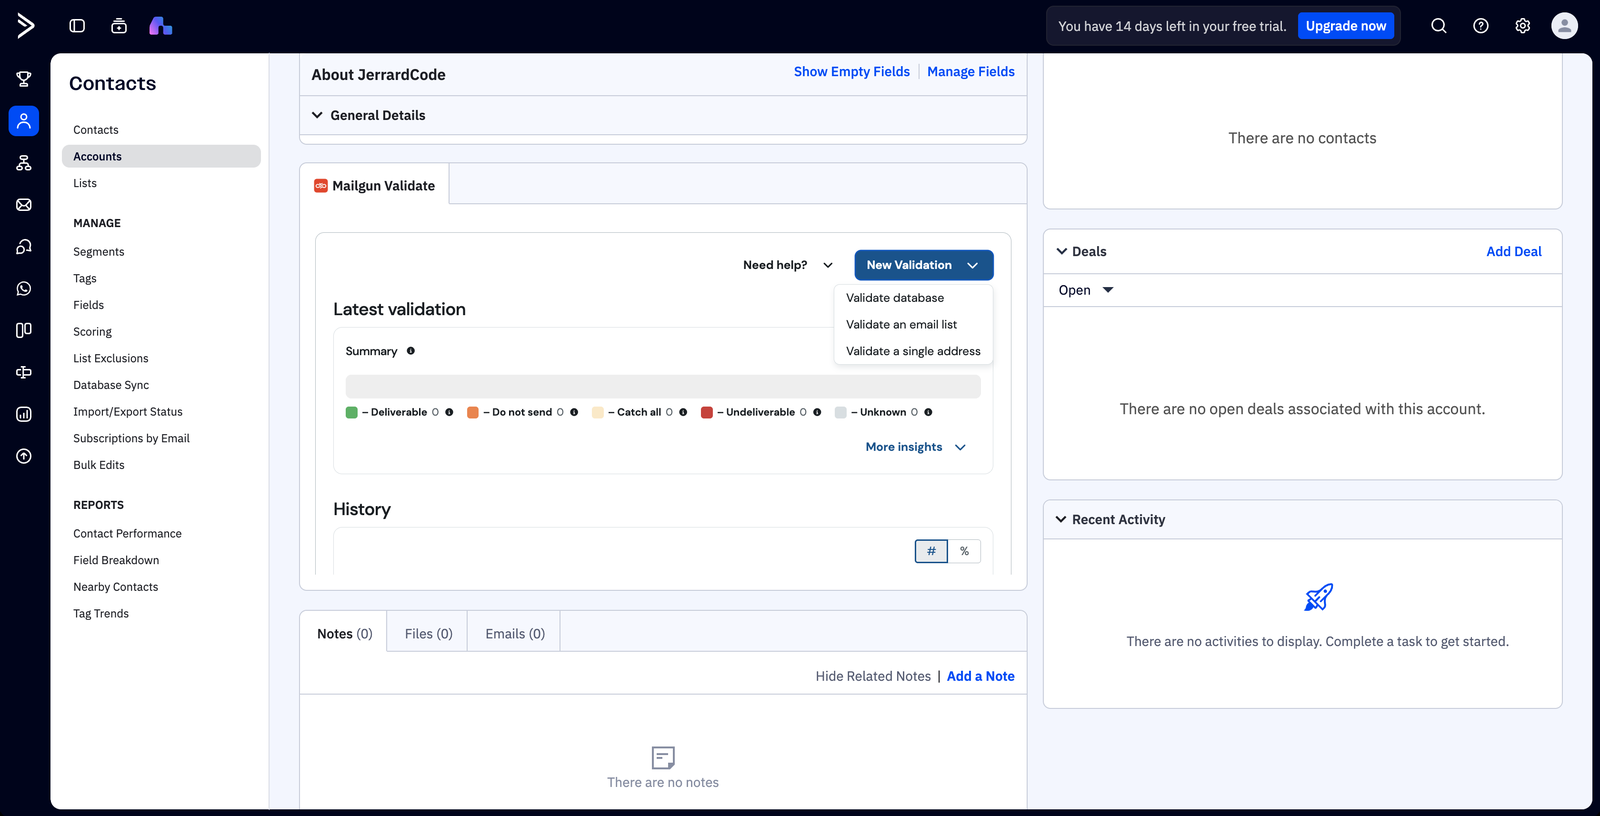This screenshot has width=1600, height=816.
Task: Click the Upgrade now button
Action: pos(1346,26)
